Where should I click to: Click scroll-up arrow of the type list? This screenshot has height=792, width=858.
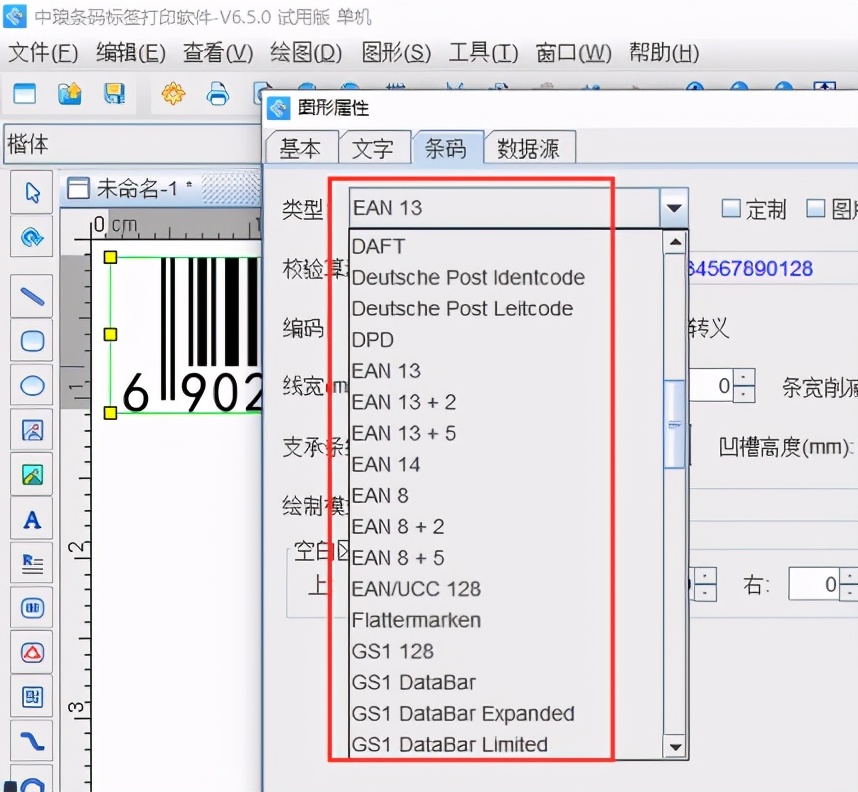click(675, 242)
